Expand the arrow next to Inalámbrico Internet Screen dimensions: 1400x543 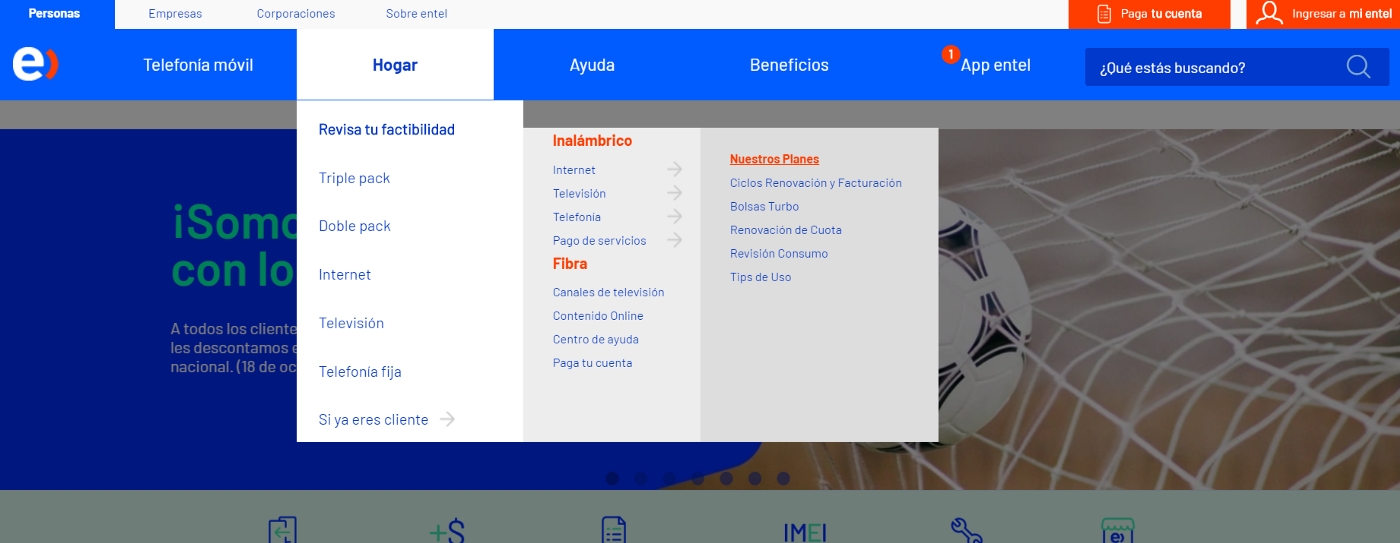[x=675, y=169]
